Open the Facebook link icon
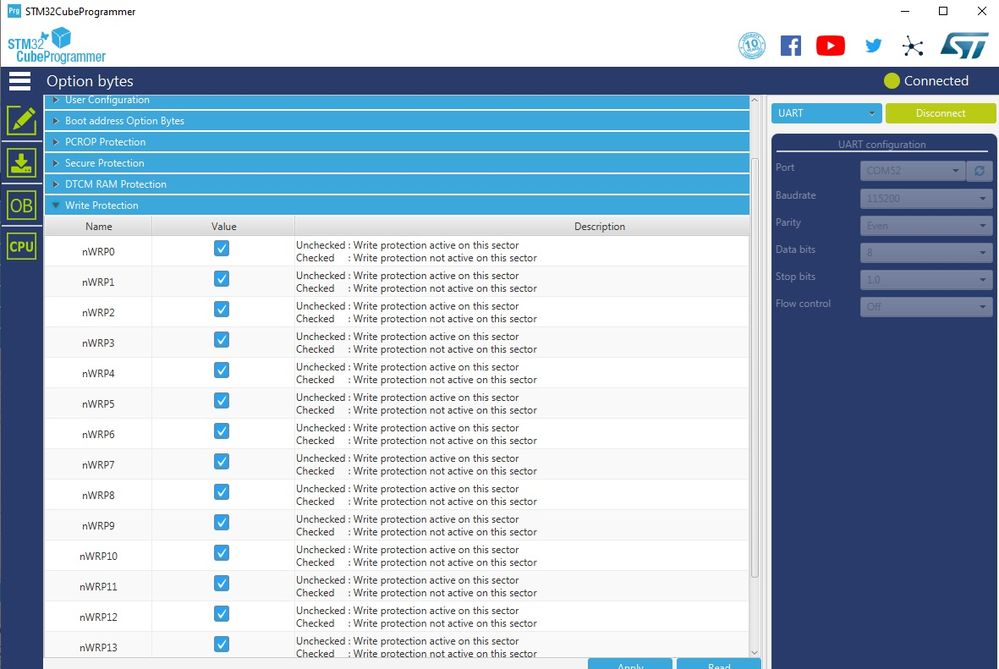Screen dimensions: 999x669 791,46
